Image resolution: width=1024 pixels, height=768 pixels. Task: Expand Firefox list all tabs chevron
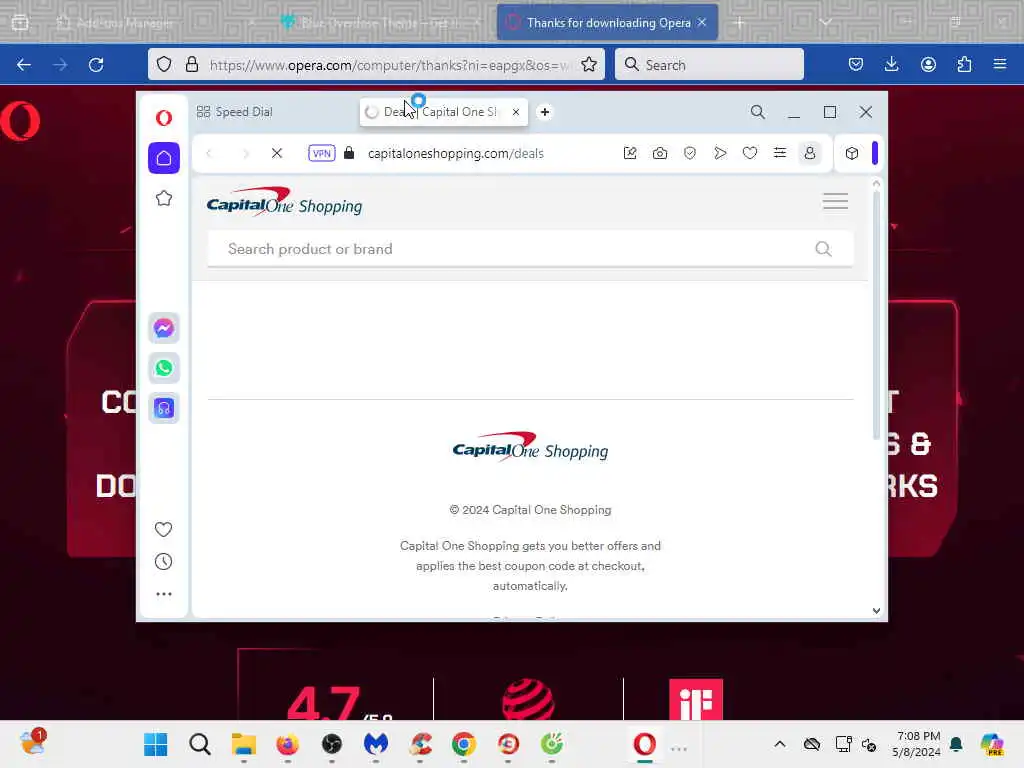(825, 22)
